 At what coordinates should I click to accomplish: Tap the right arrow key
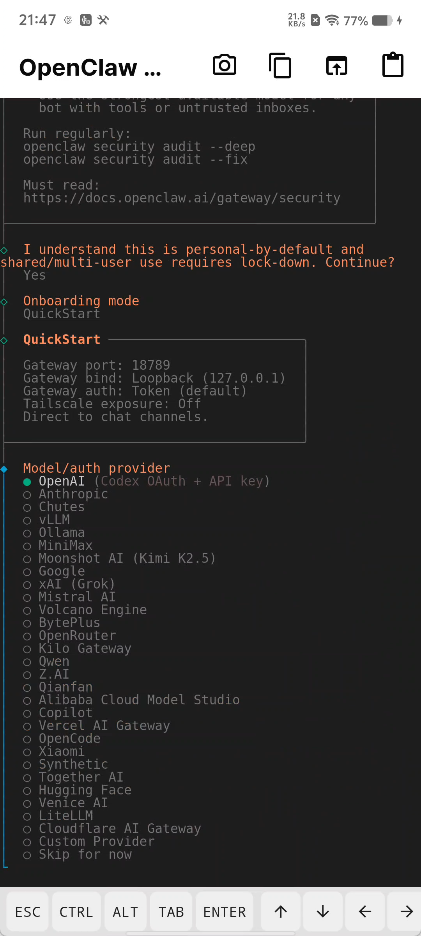(x=406, y=912)
